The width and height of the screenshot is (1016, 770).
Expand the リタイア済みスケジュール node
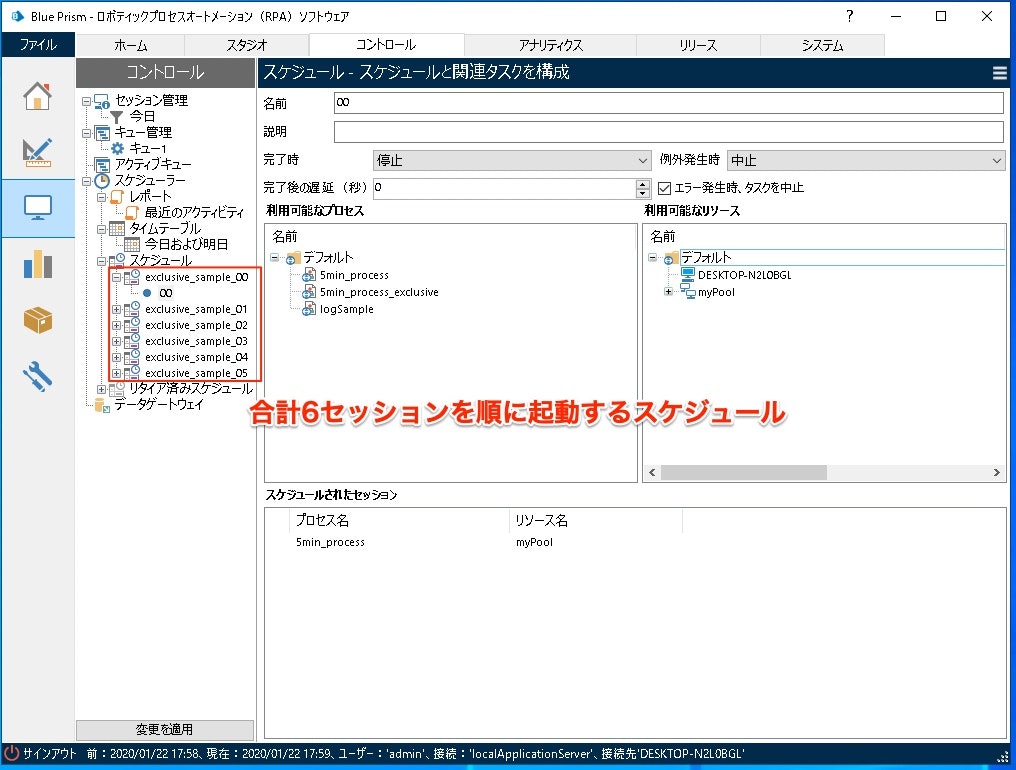coord(101,390)
